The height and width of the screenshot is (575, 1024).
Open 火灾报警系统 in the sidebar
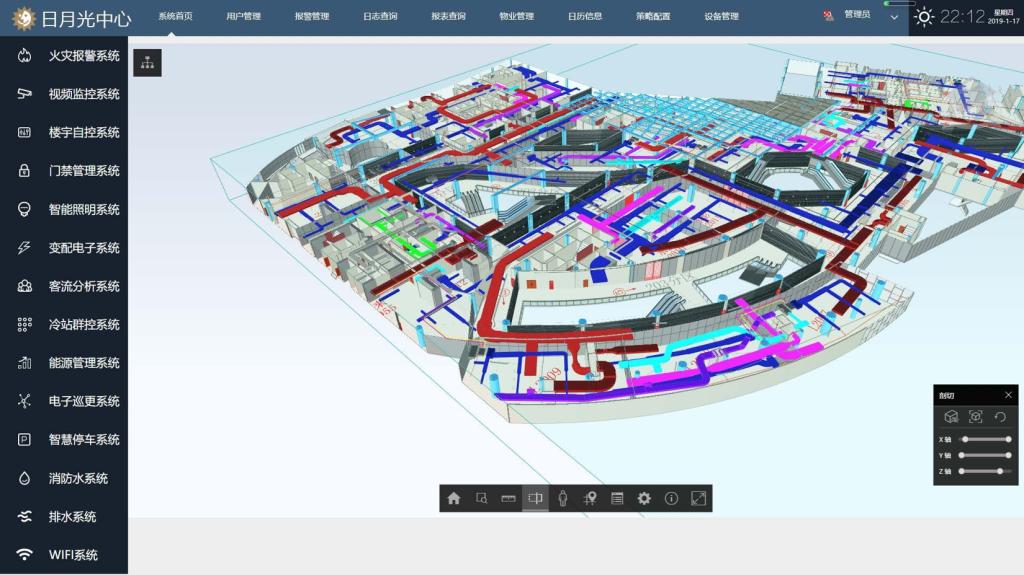point(84,56)
